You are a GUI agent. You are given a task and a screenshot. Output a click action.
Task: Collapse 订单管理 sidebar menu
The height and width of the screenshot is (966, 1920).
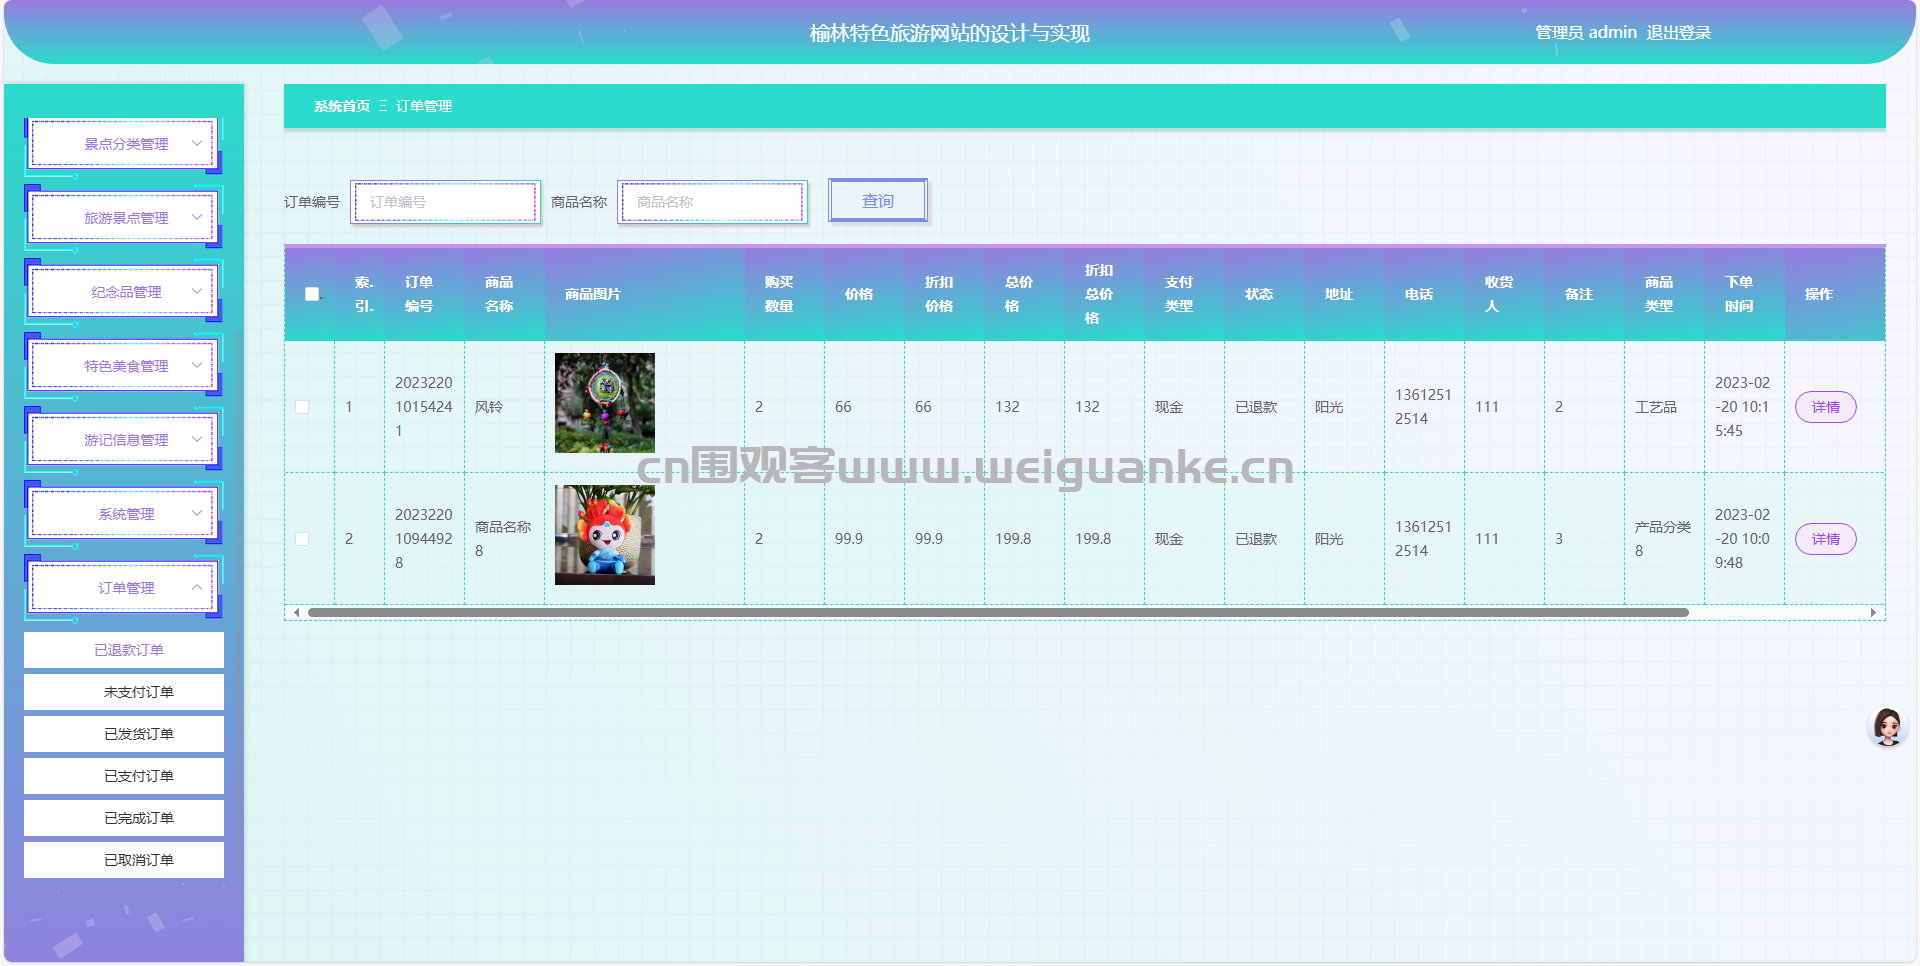pos(123,588)
